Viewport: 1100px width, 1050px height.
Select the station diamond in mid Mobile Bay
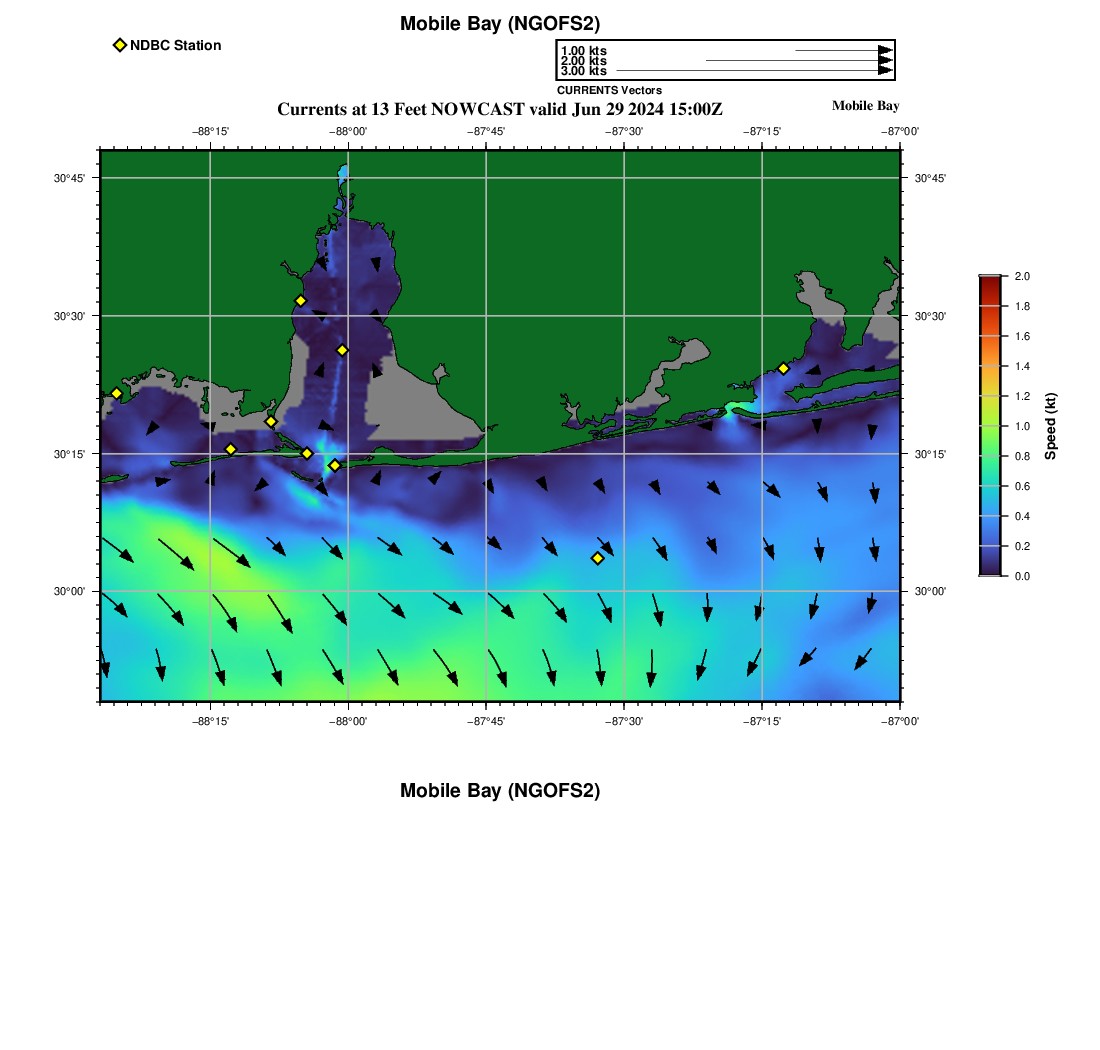342,350
